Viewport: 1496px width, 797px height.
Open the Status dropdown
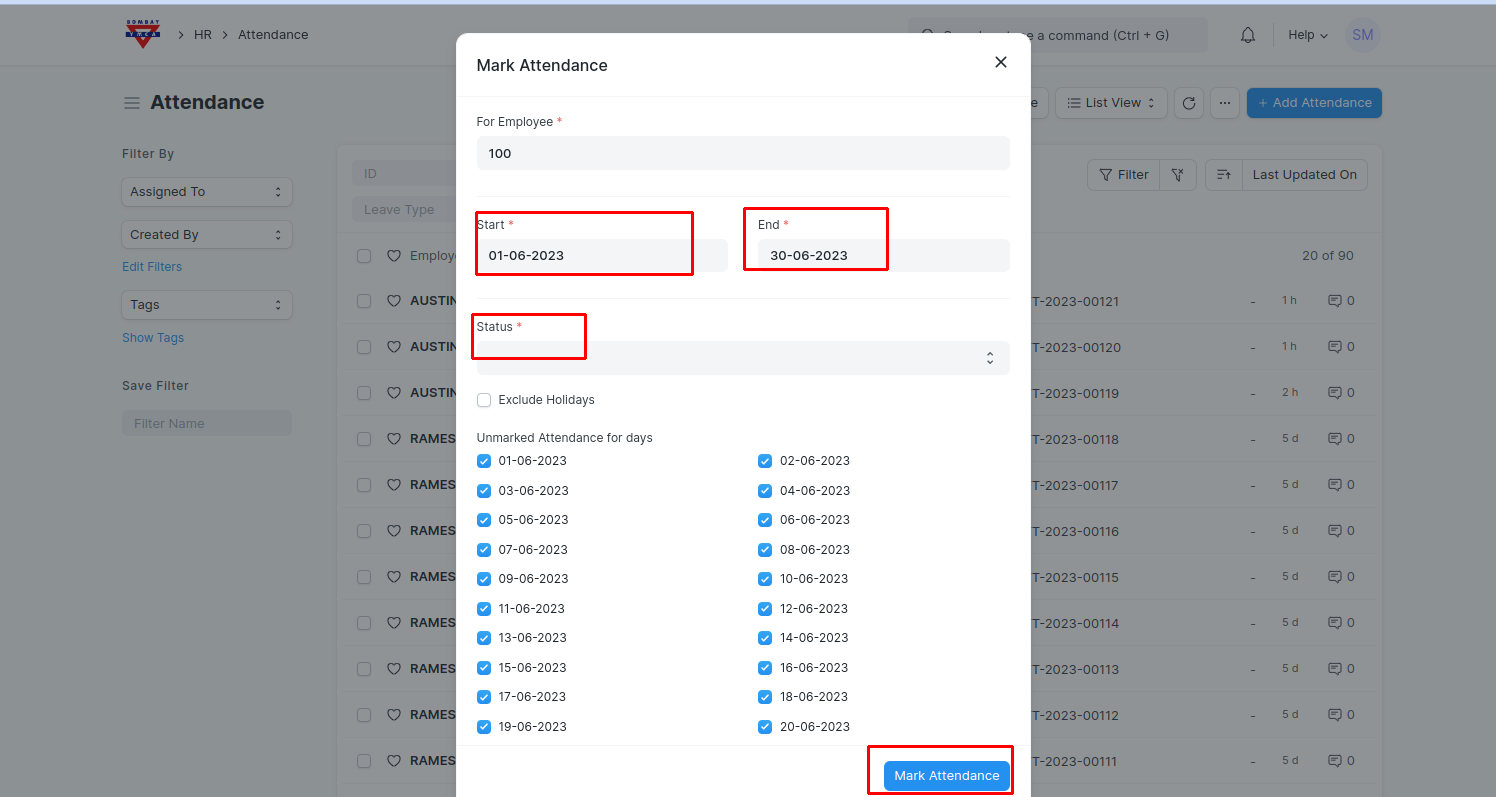[742, 358]
